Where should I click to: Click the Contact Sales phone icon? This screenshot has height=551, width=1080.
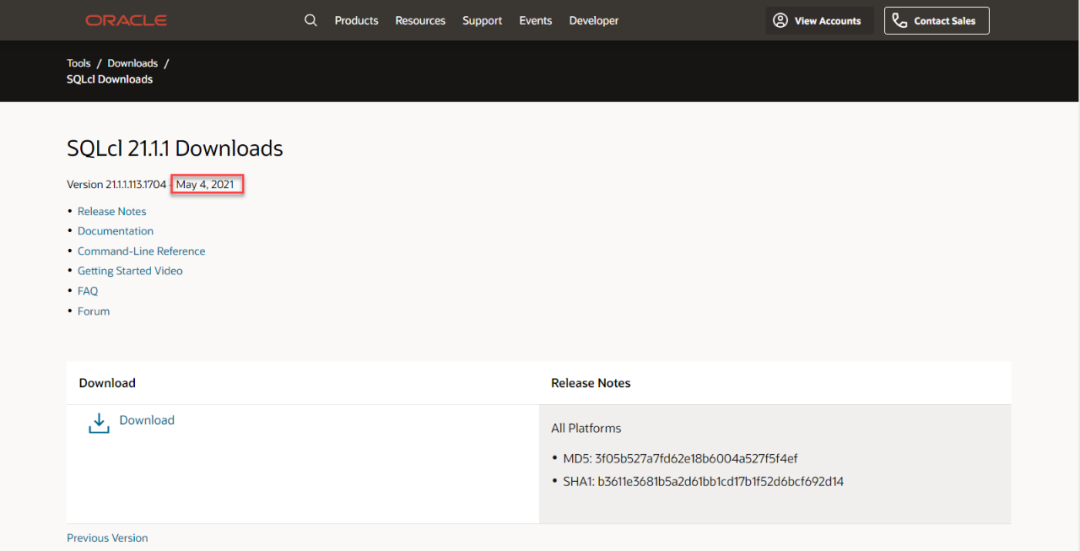coord(899,21)
